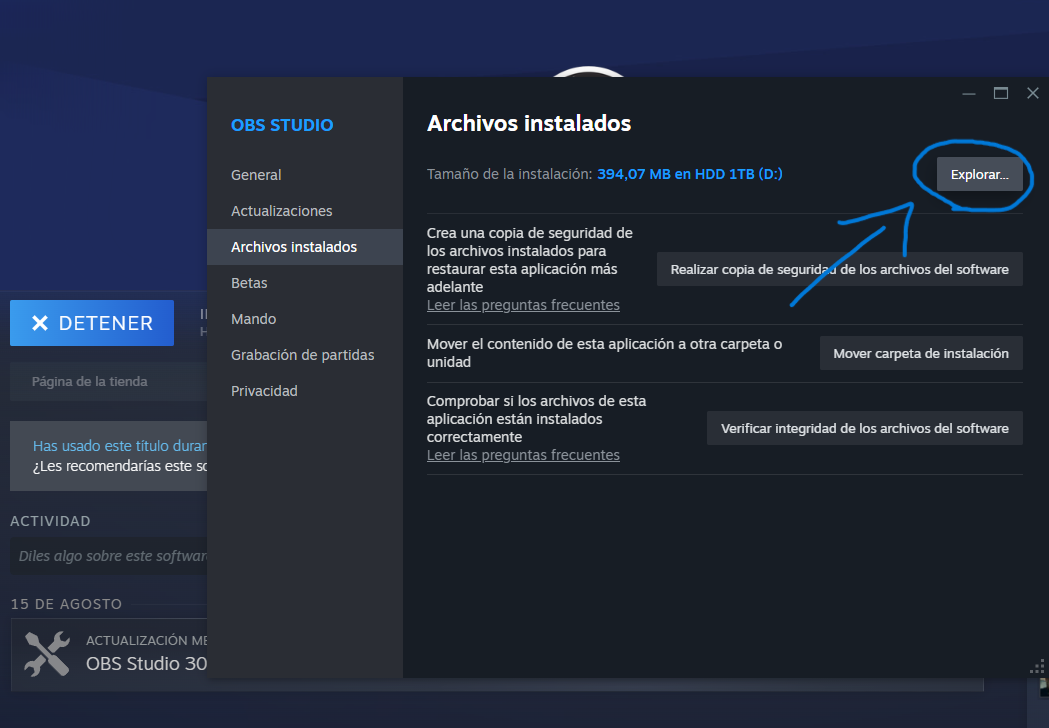The image size is (1049, 728).
Task: Click the Explorar... button
Action: click(979, 175)
